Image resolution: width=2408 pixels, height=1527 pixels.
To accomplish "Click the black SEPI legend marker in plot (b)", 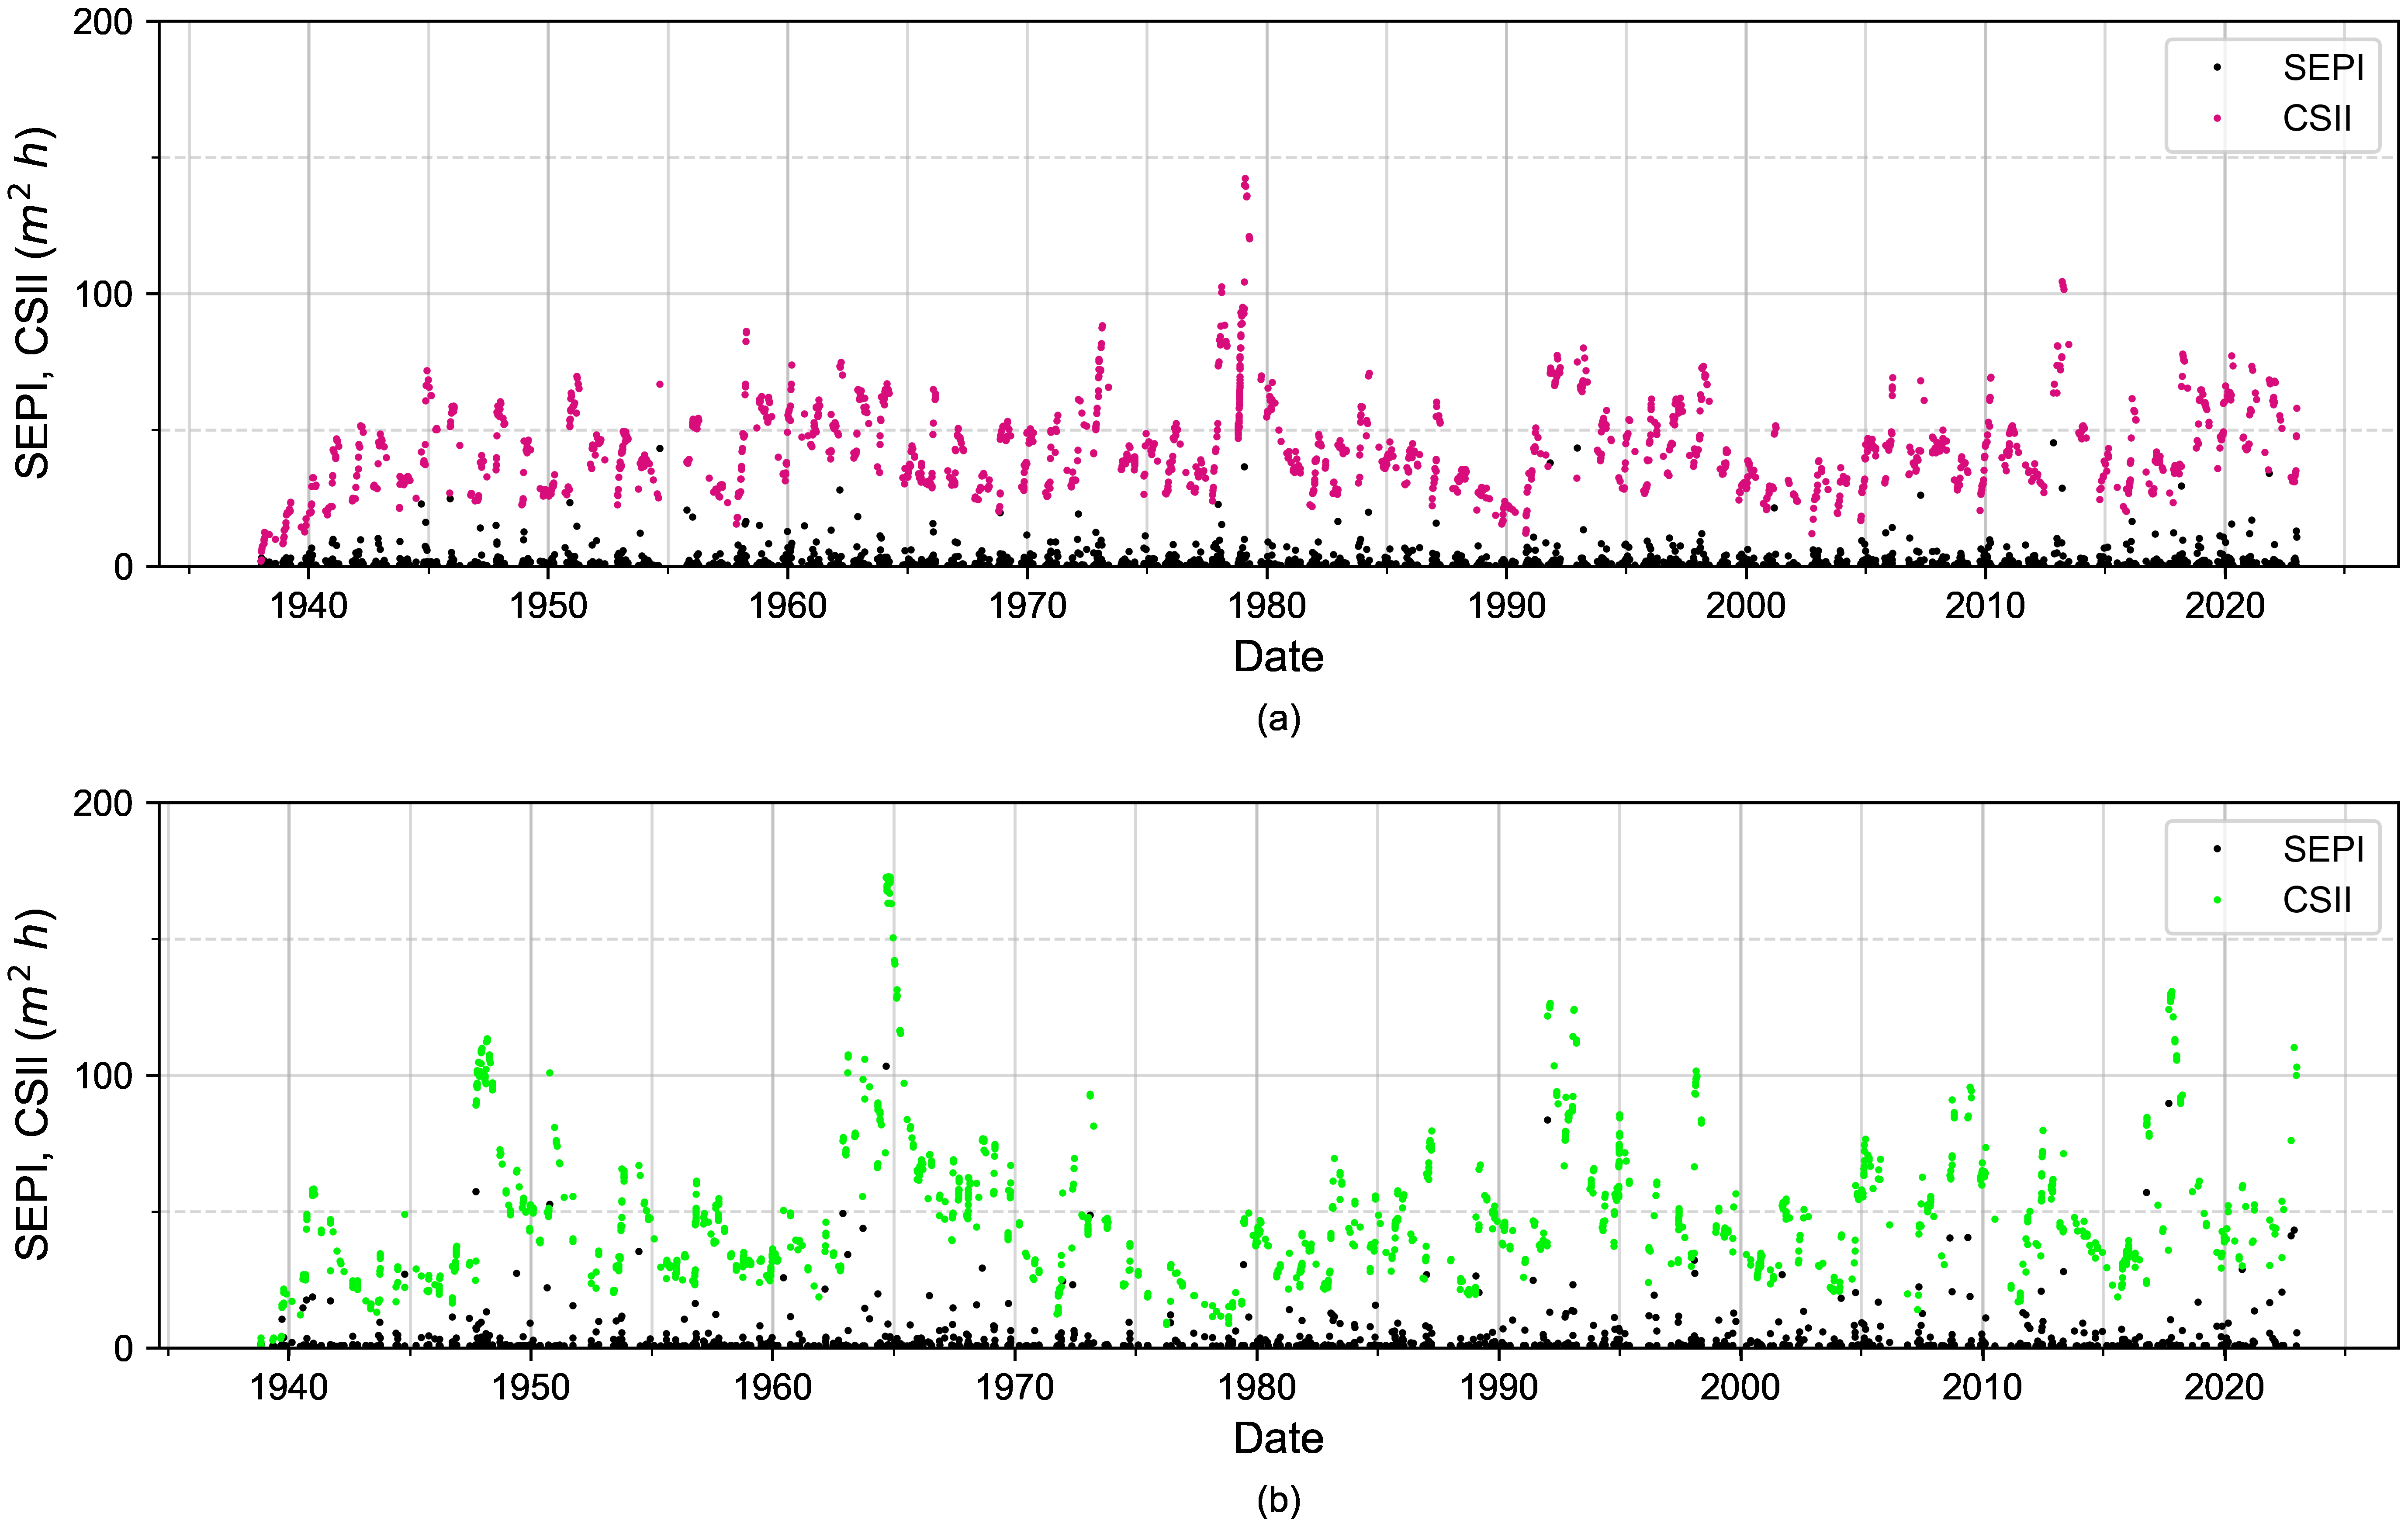I will [2217, 850].
